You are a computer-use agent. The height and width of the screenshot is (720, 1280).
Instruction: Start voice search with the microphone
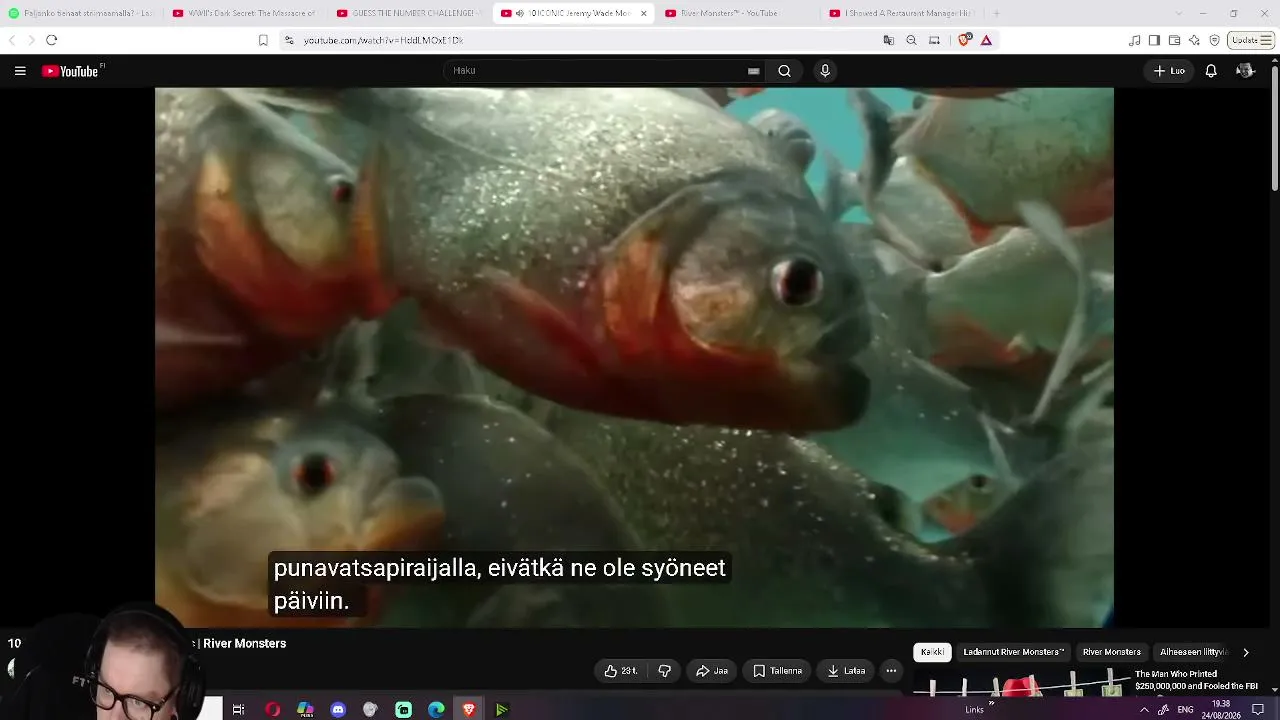point(825,71)
